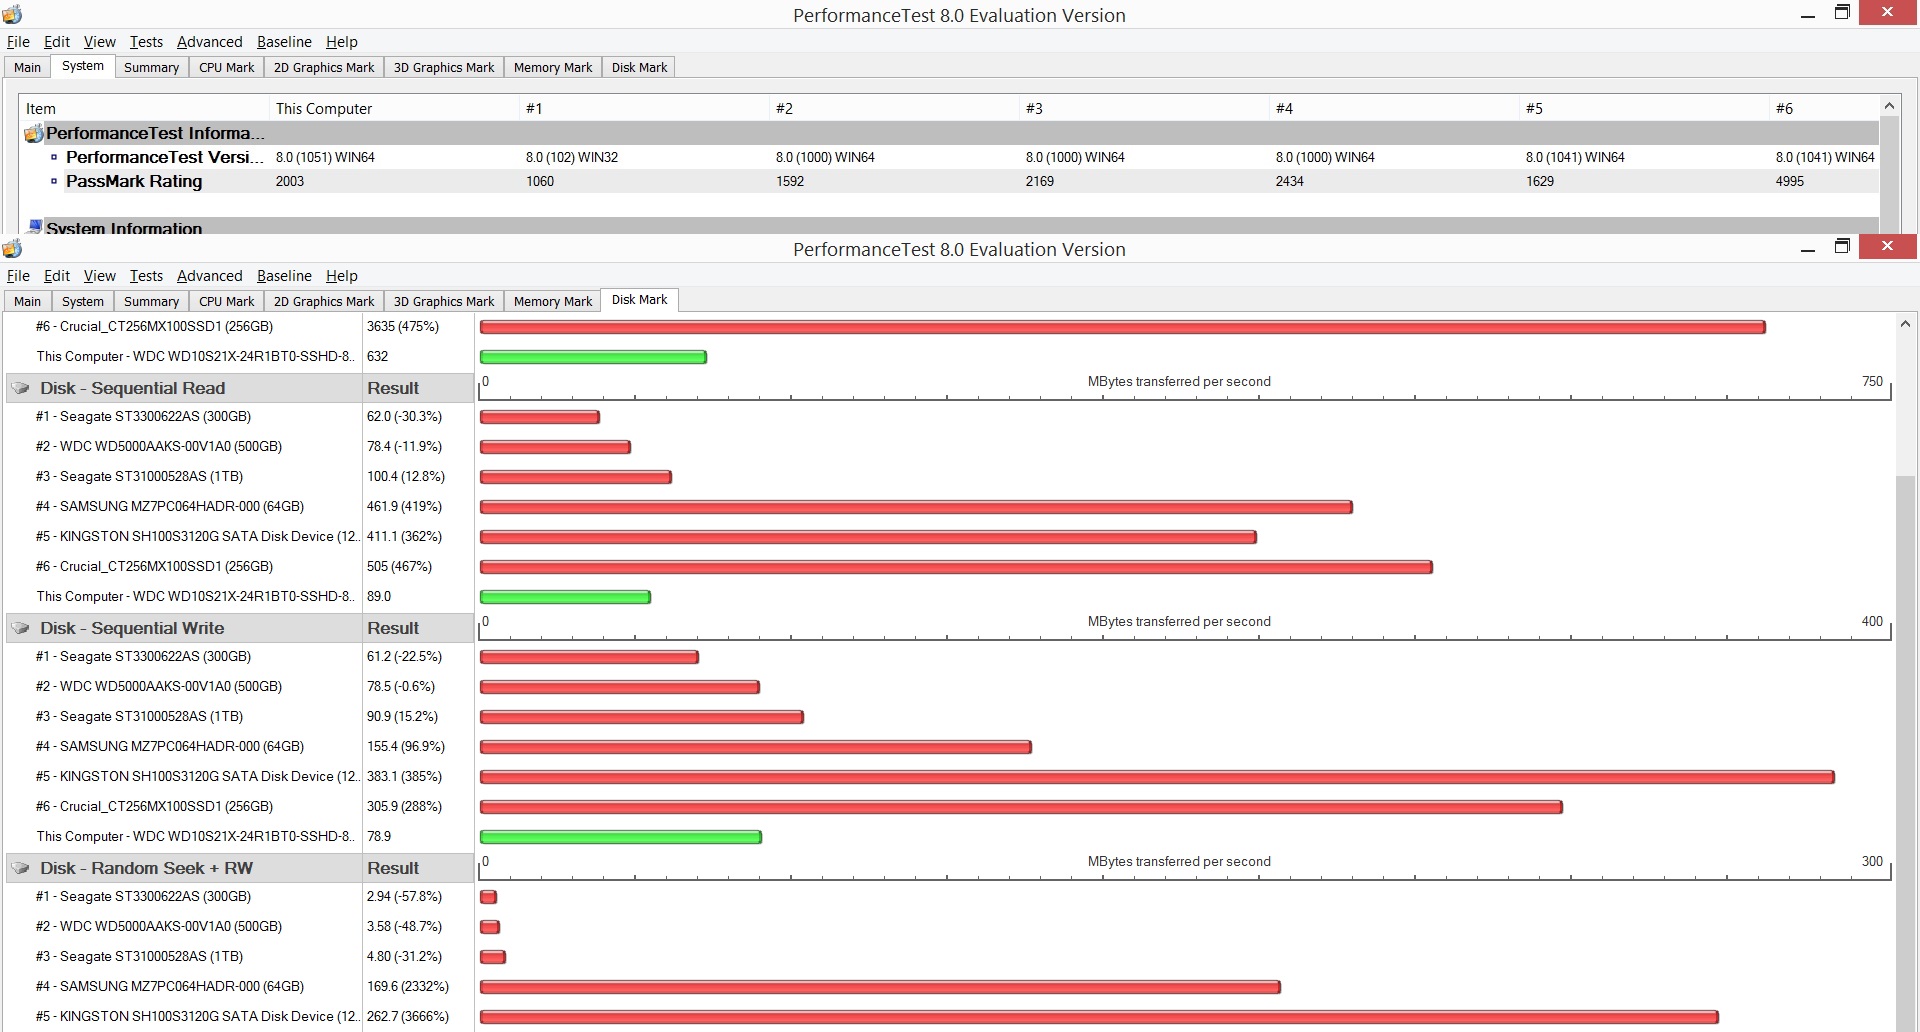Open 3D Graphics Mark tab in lower window

click(x=443, y=301)
